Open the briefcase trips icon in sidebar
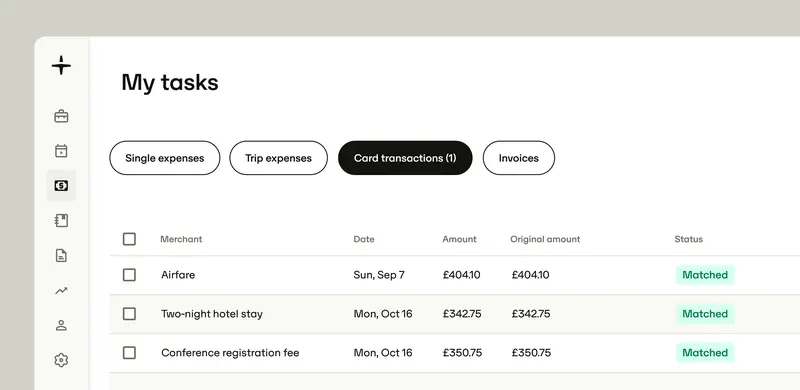Image resolution: width=800 pixels, height=390 pixels. point(61,116)
